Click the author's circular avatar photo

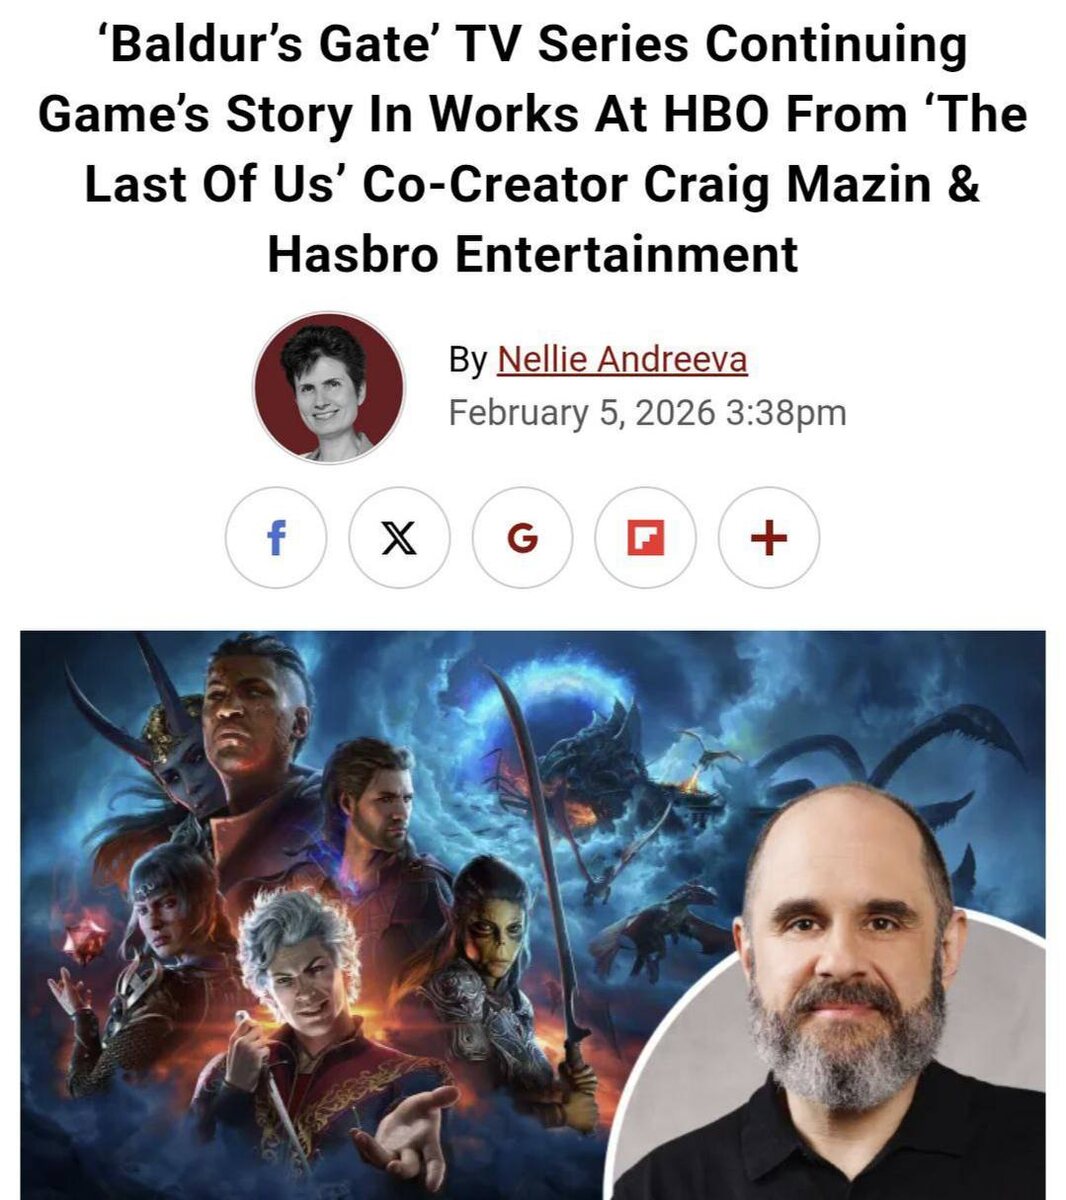tap(329, 387)
